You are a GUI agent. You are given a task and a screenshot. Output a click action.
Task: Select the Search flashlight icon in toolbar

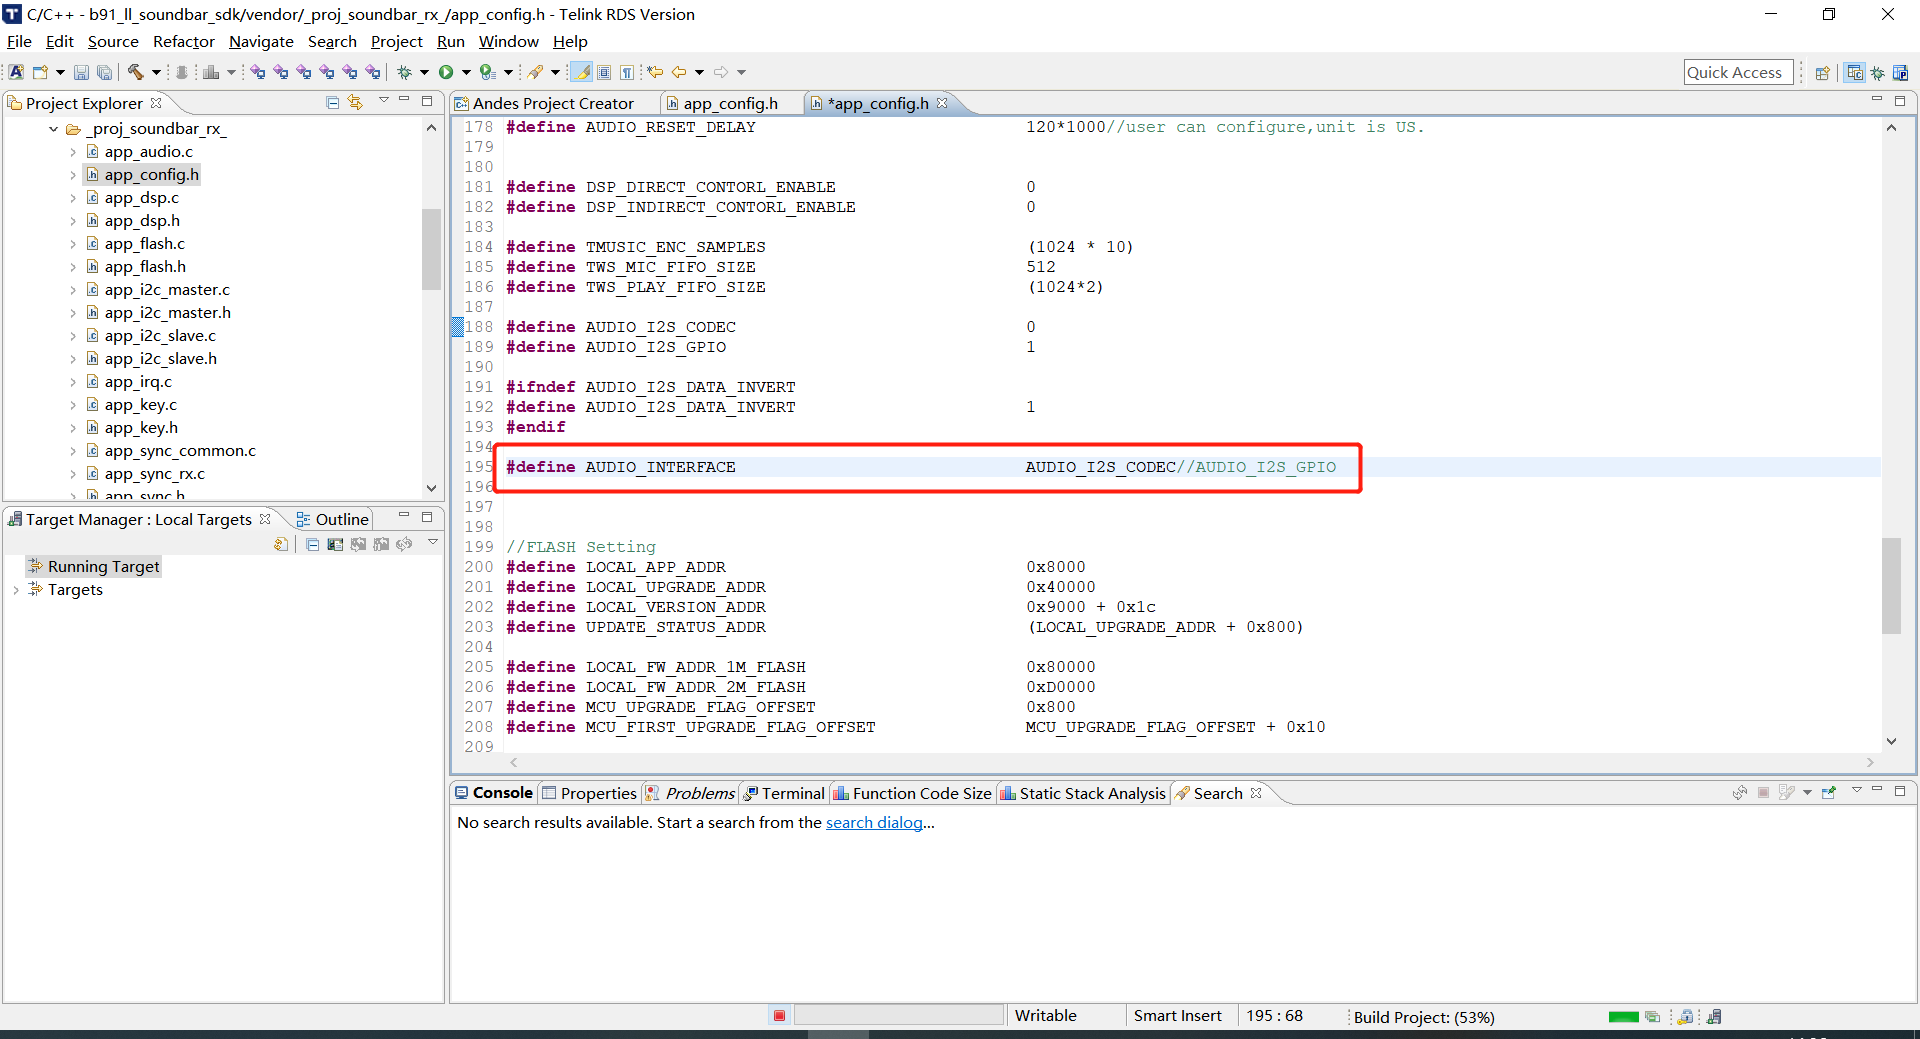tap(537, 72)
